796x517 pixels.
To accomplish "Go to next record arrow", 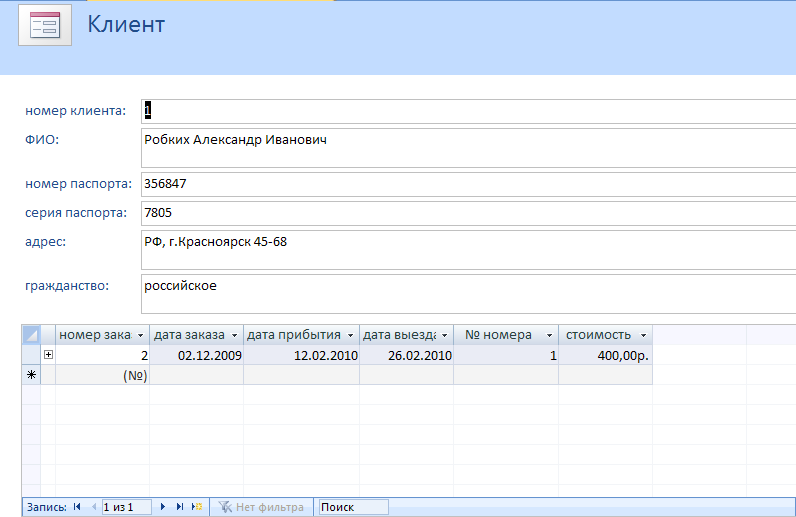I will (162, 506).
